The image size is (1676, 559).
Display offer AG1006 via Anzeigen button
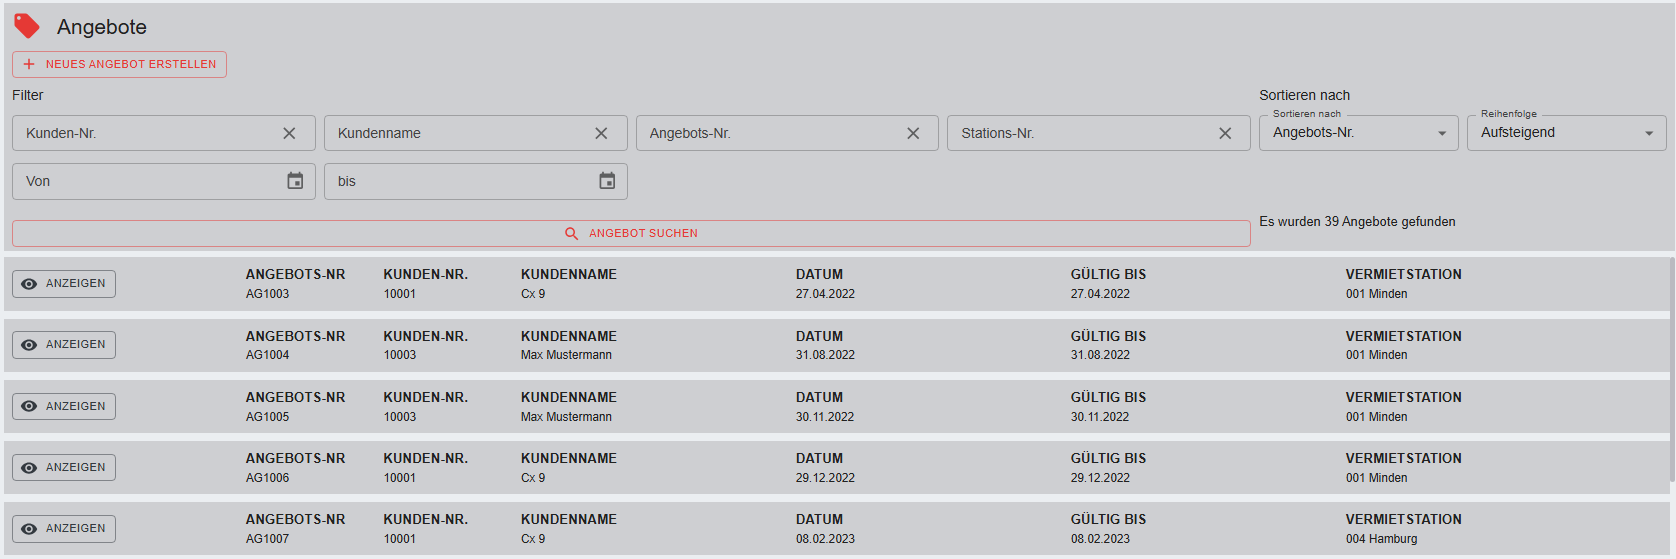64,467
